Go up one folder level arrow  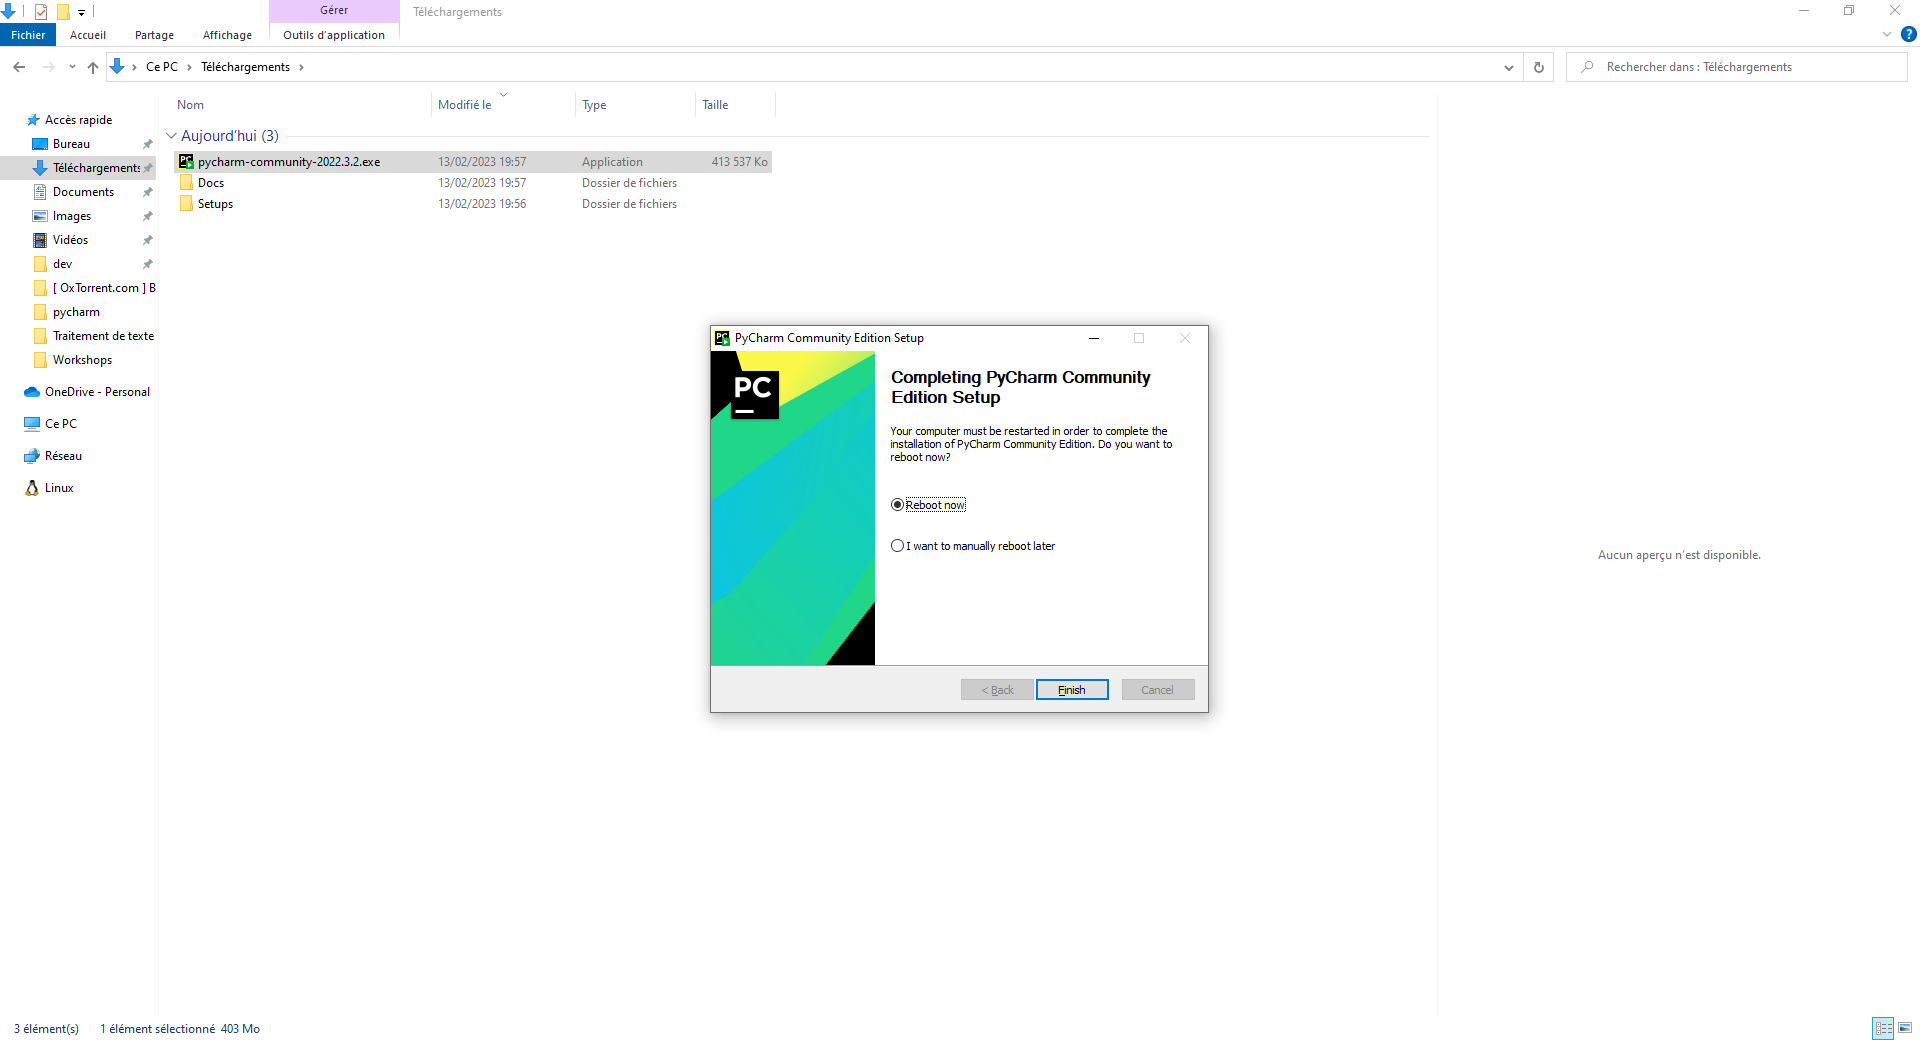click(x=93, y=67)
